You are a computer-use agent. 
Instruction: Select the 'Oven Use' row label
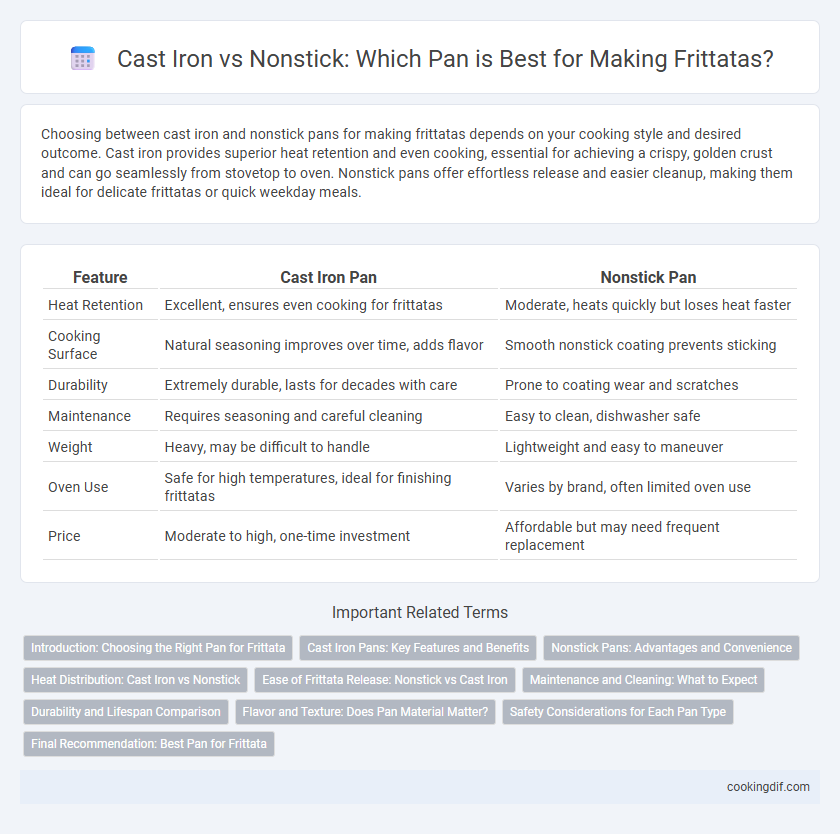[78, 487]
